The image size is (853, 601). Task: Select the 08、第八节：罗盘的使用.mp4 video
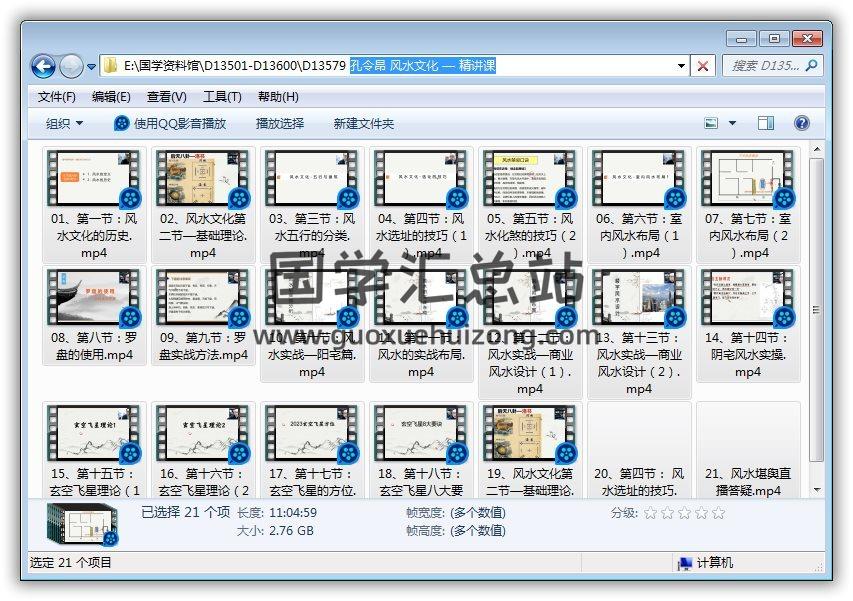[x=94, y=320]
